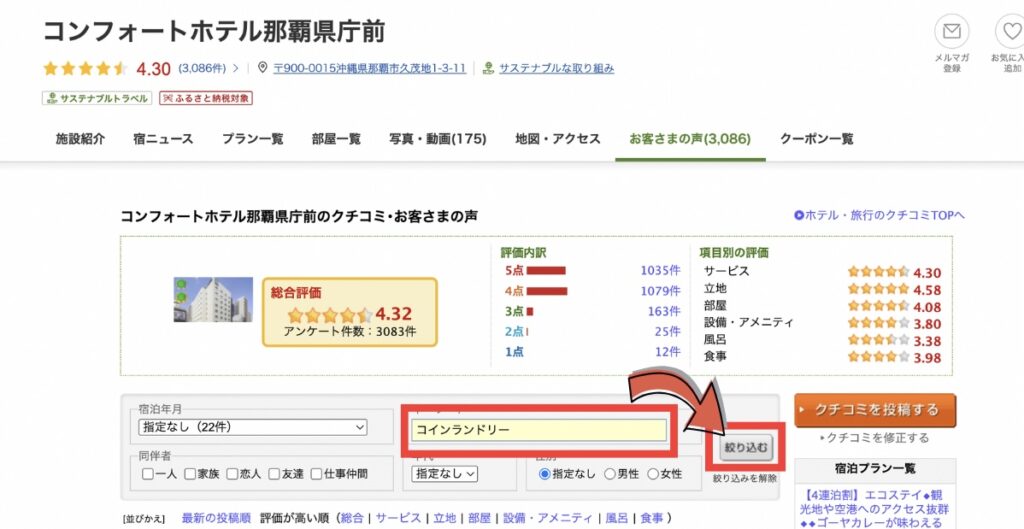Click the header star rating icons

tap(85, 69)
